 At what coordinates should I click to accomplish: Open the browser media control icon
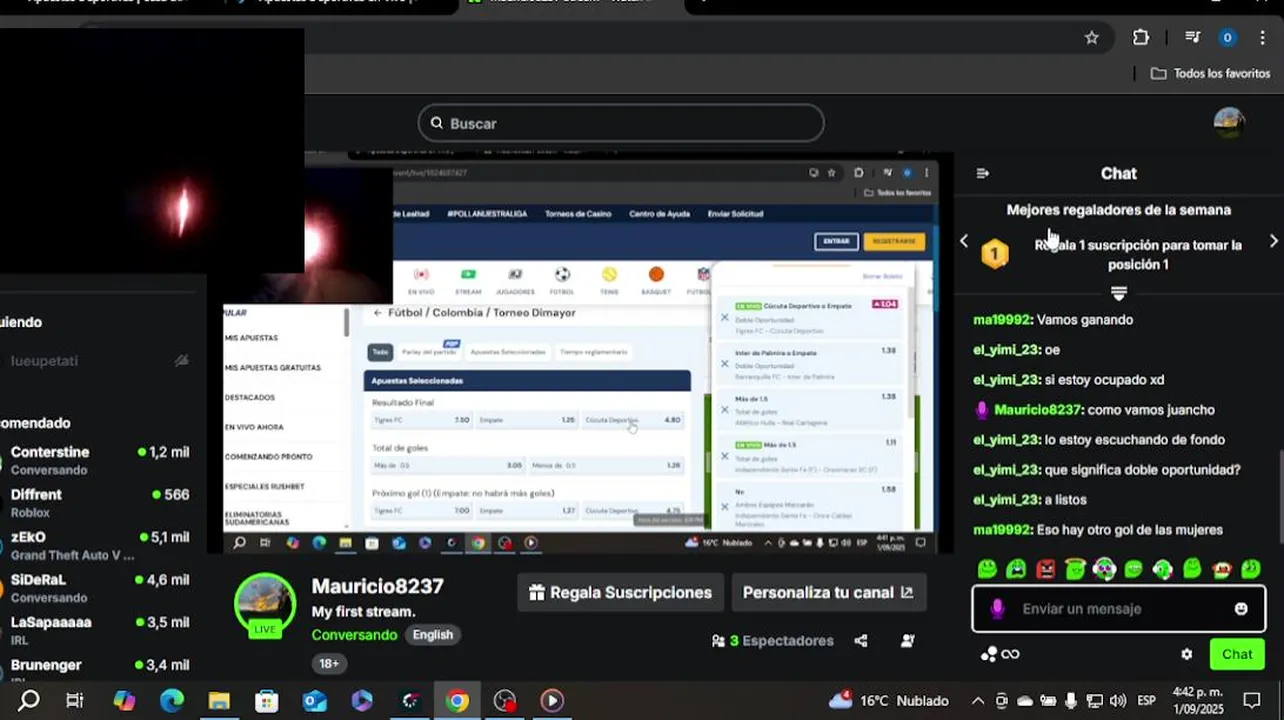pyautogui.click(x=1192, y=38)
